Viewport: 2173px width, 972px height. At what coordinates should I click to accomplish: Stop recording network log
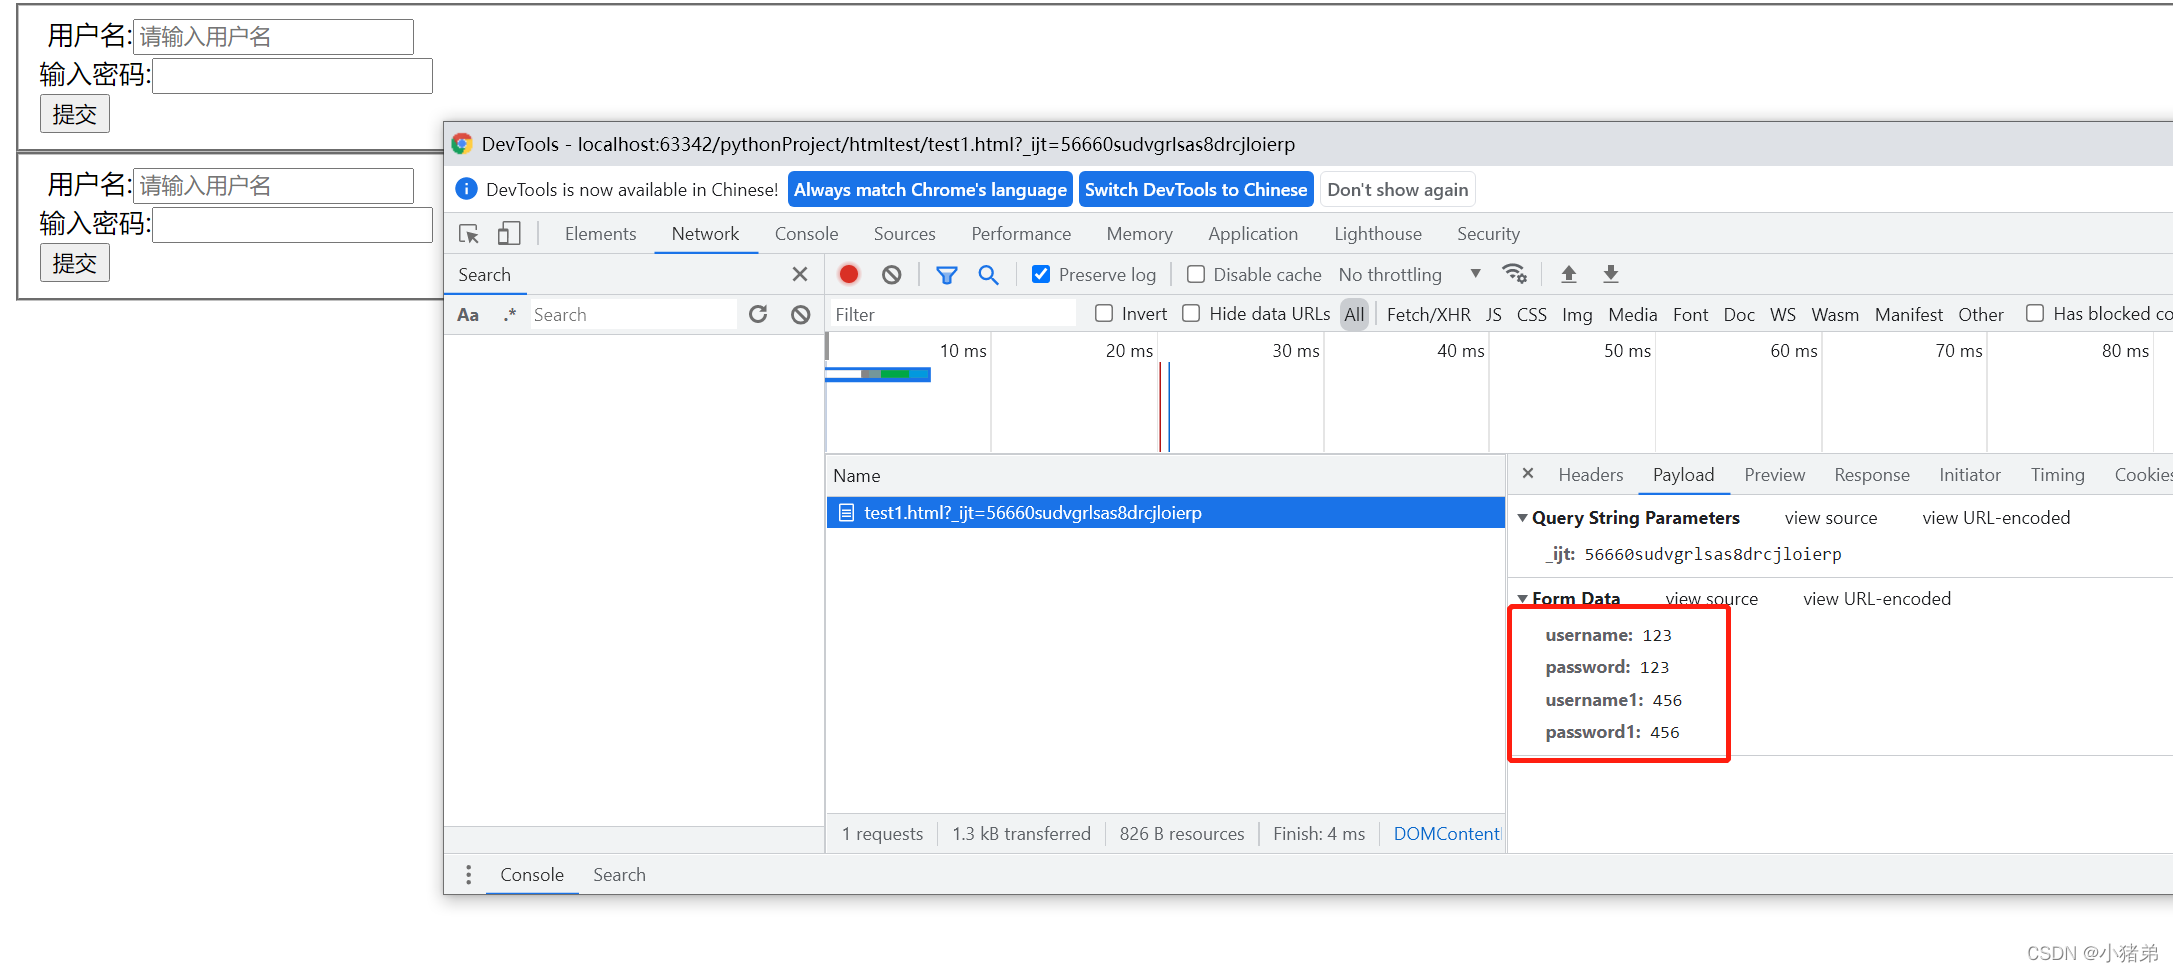849,274
